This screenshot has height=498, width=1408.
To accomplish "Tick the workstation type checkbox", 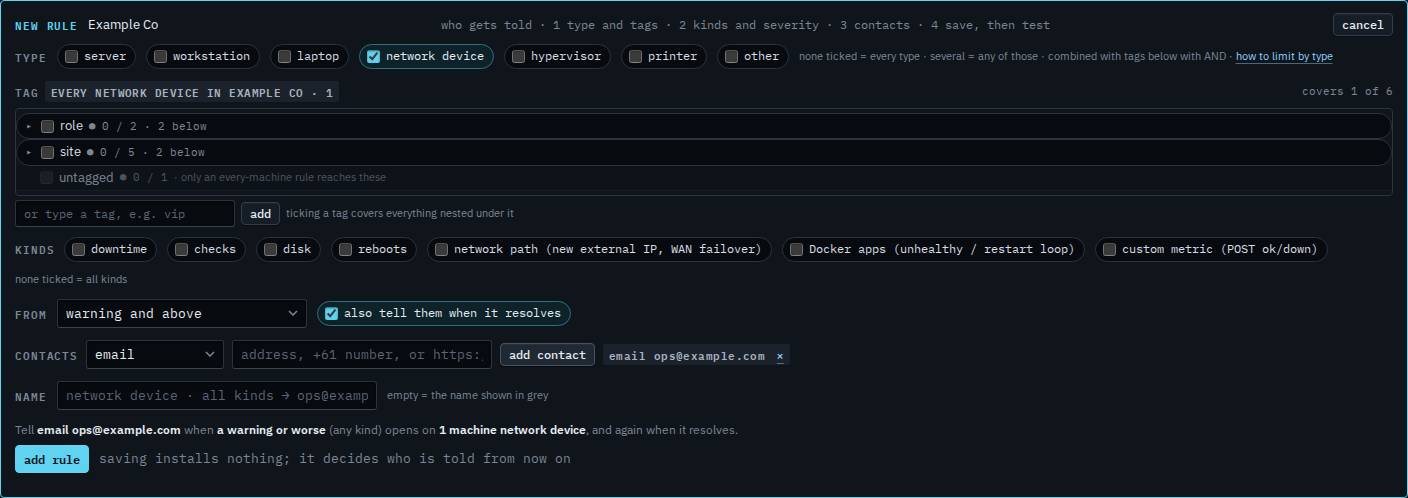I will [160, 57].
